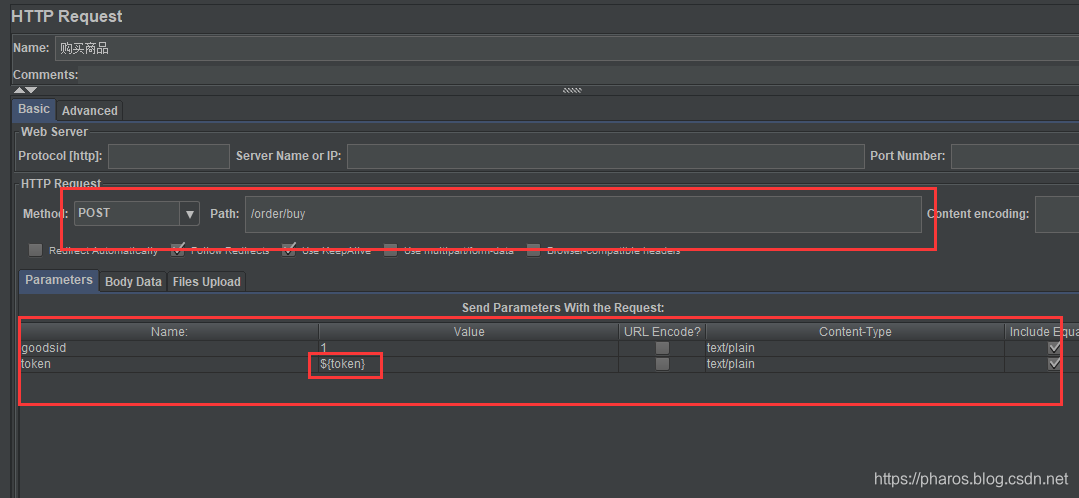
Task: Click the Content encoding input field
Action: (1057, 214)
